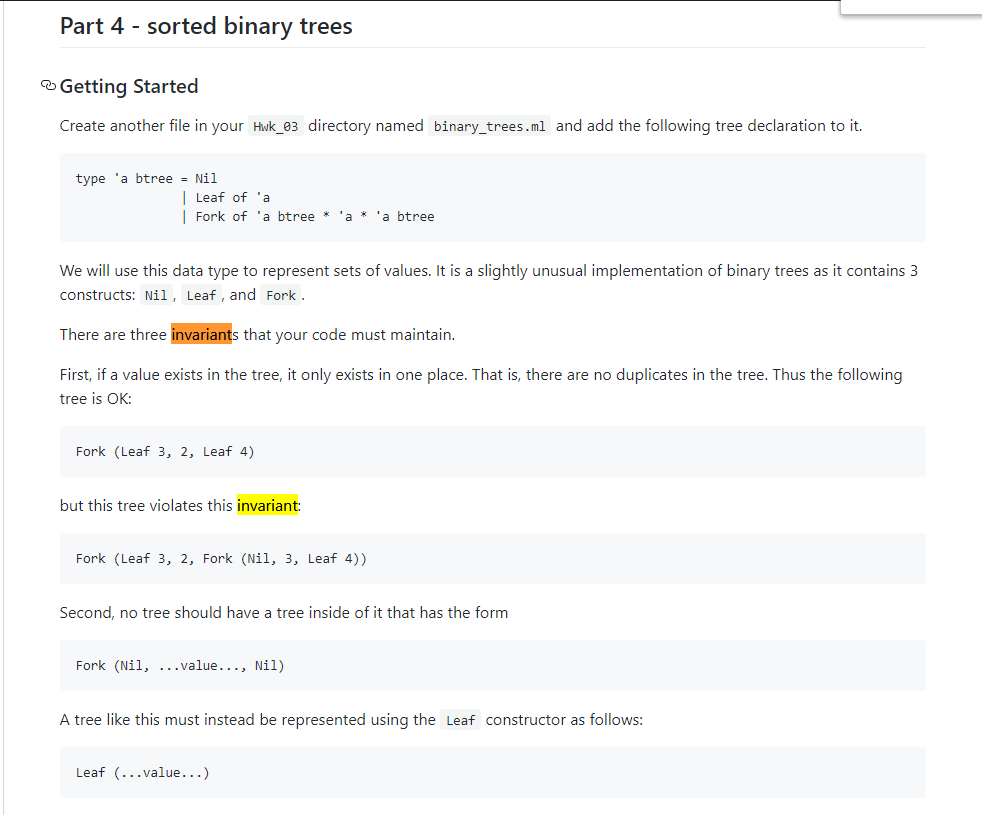
Task: Click the 'Fork (Nil, ...value..., Nil)' code block
Action: point(492,665)
